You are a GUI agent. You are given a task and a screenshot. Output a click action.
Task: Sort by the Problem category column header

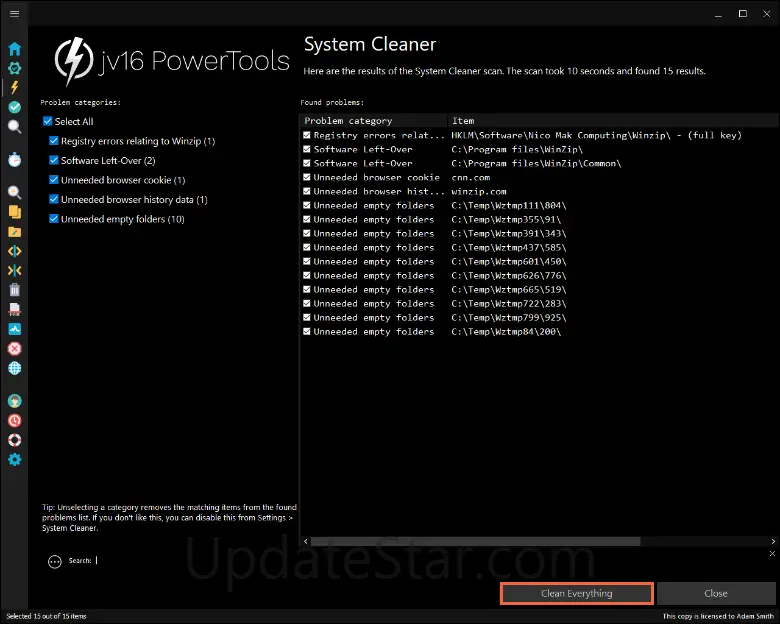[374, 120]
